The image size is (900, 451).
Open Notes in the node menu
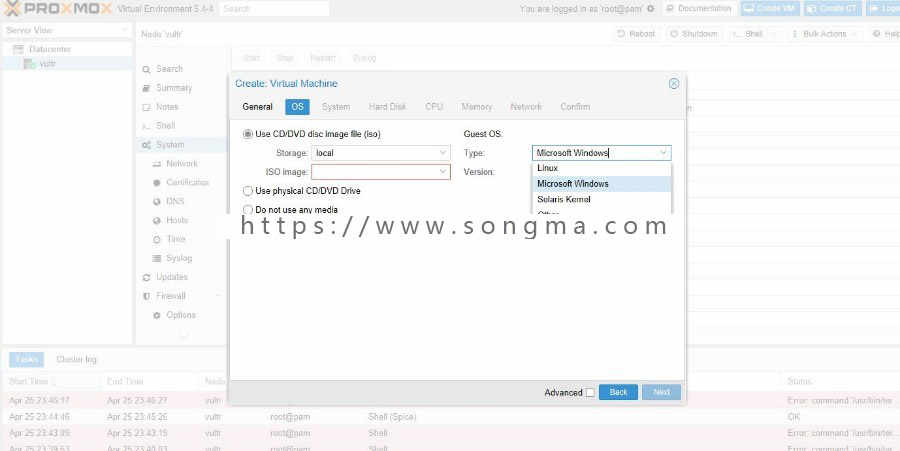point(167,107)
